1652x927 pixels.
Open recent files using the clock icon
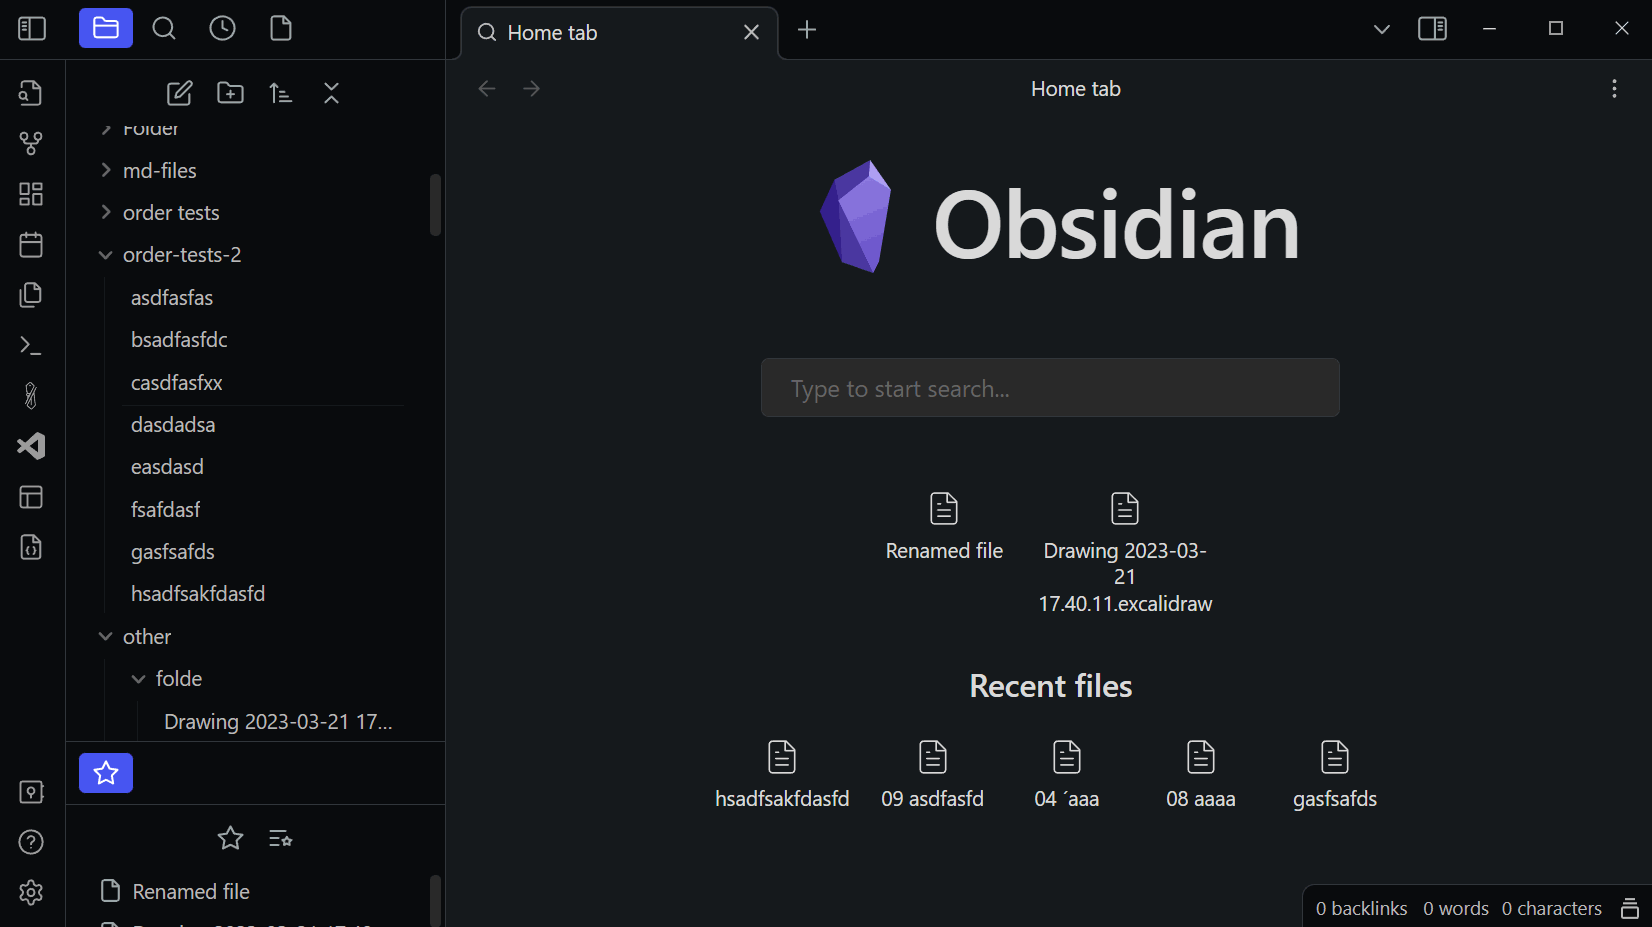pyautogui.click(x=222, y=28)
